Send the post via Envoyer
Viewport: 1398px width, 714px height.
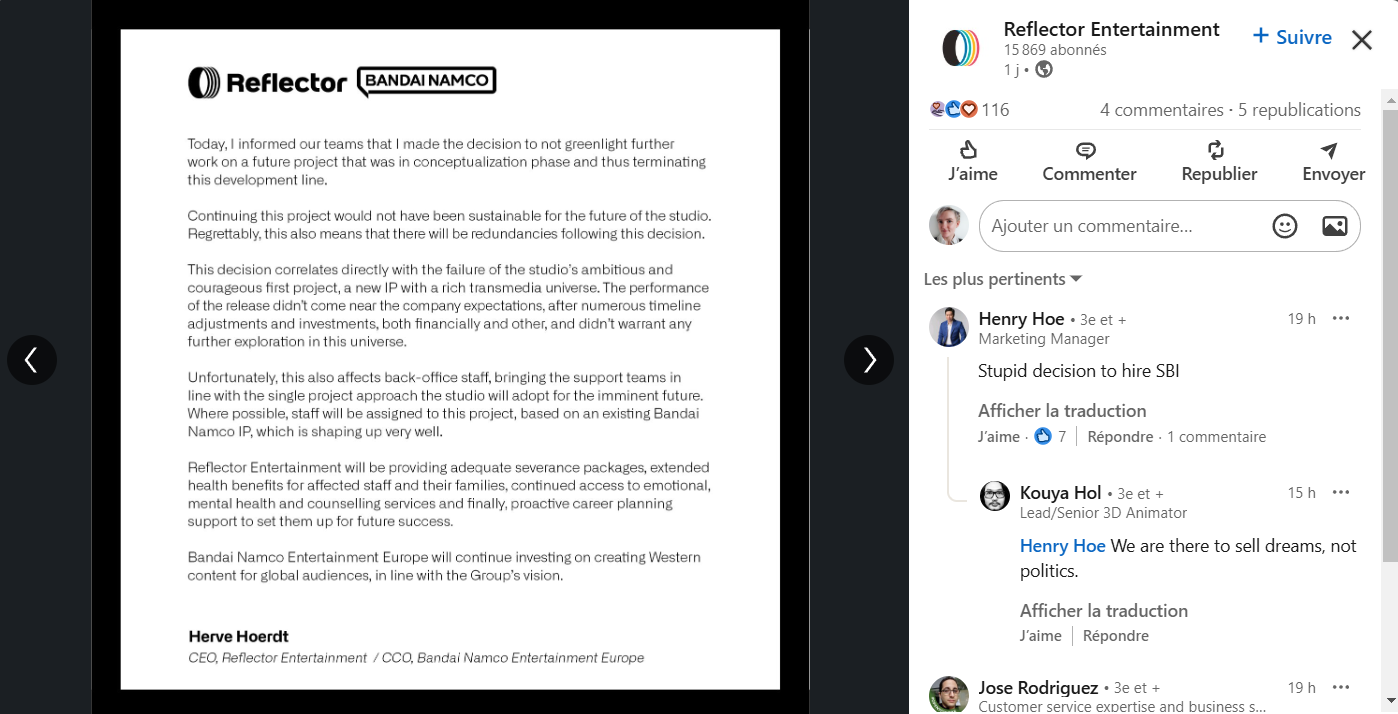1333,162
